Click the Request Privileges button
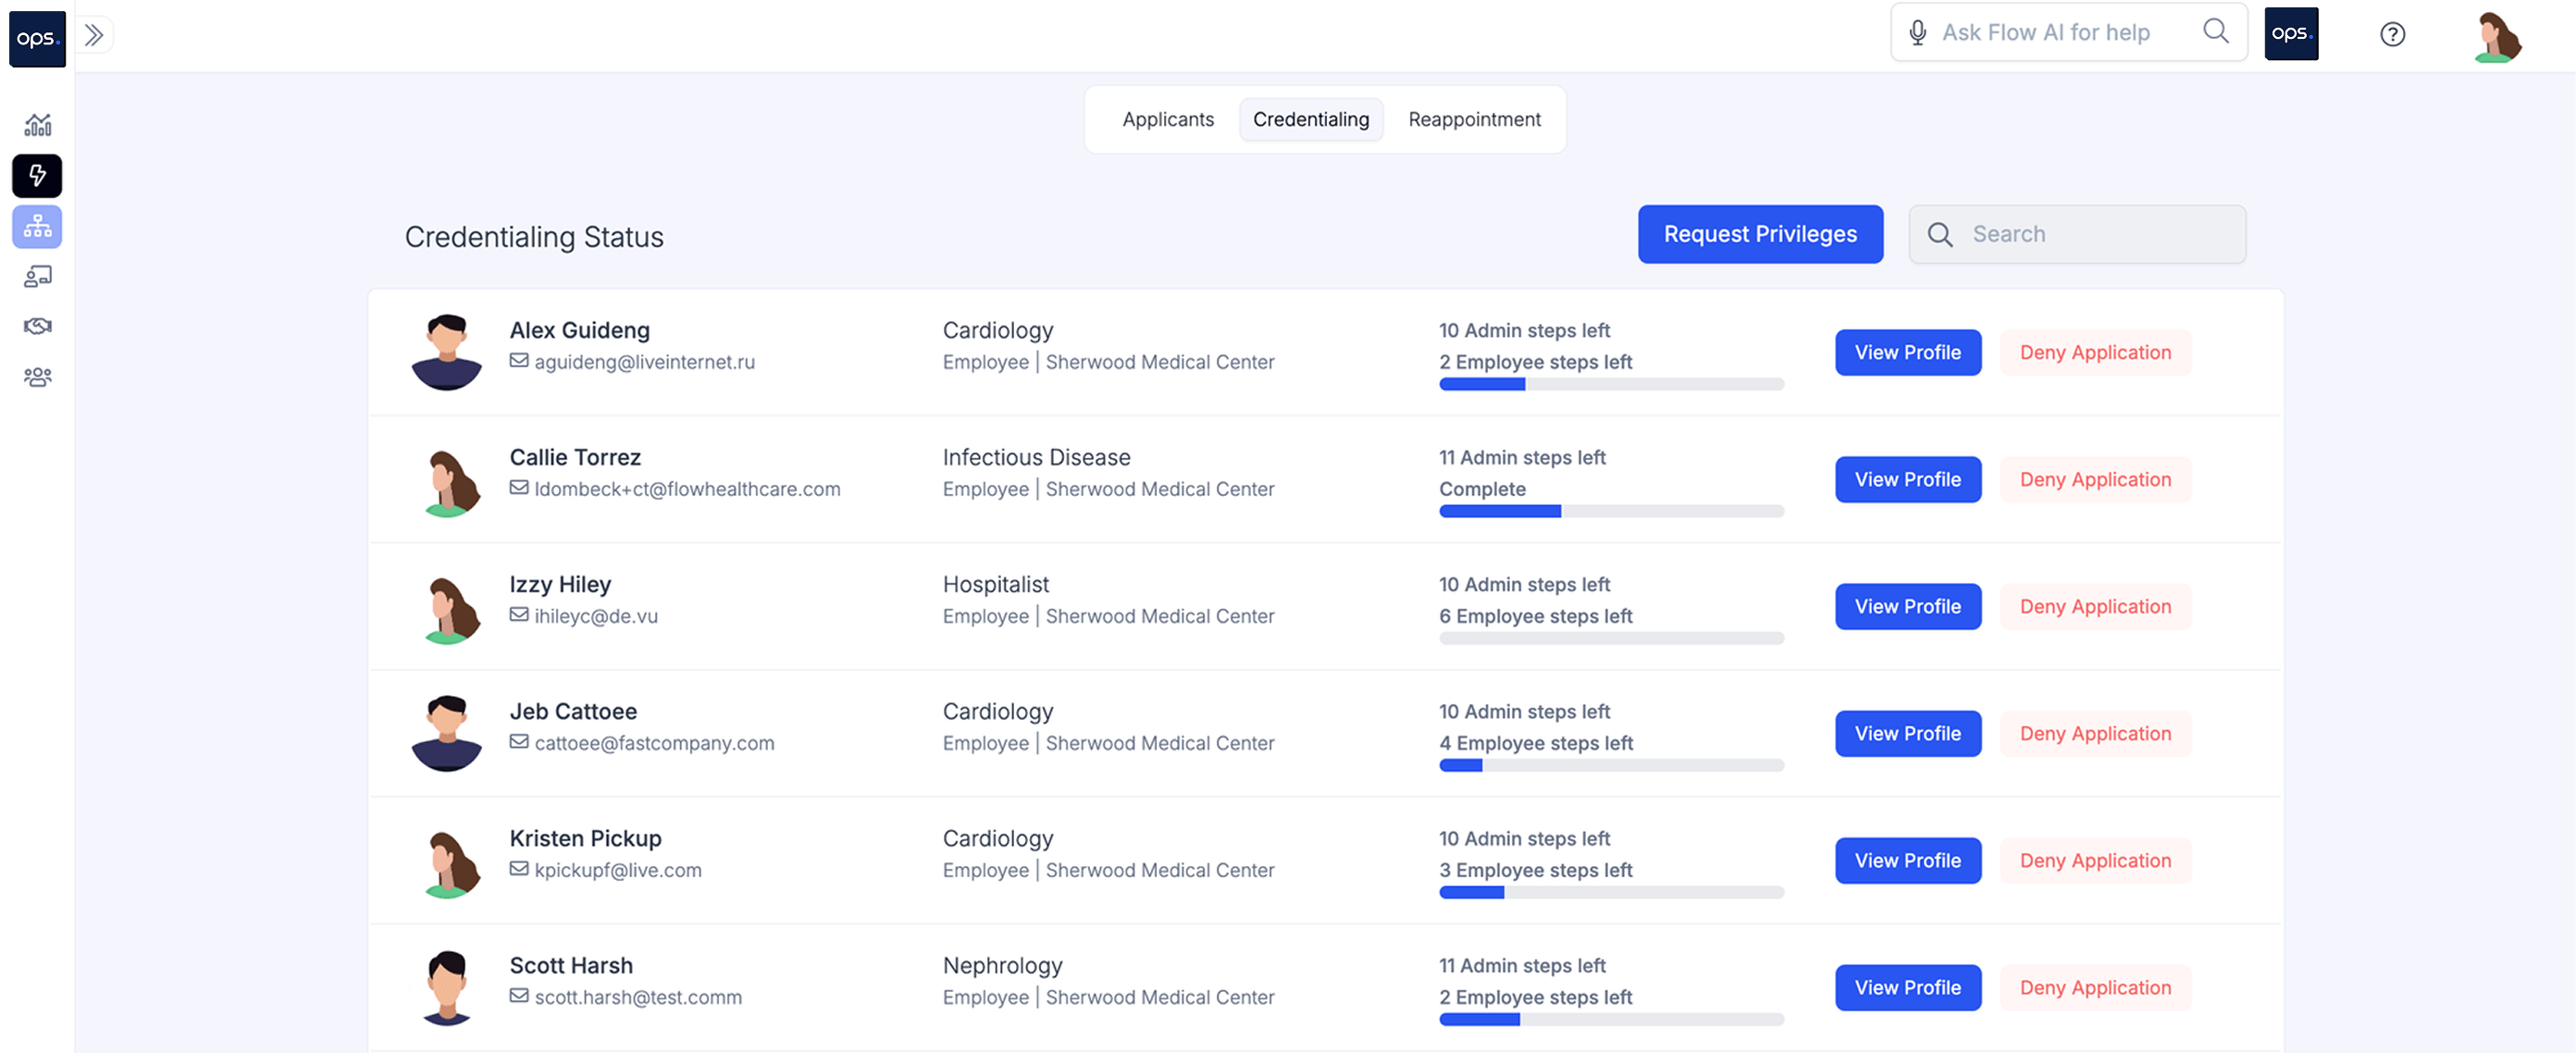This screenshot has height=1053, width=2576. (1759, 234)
